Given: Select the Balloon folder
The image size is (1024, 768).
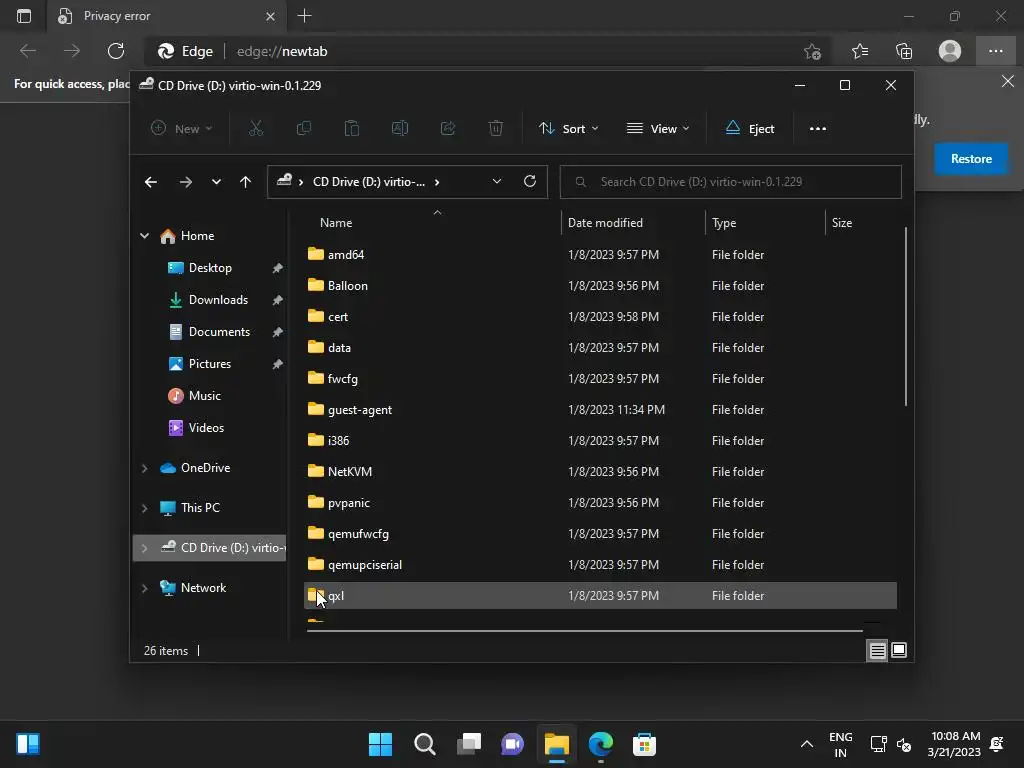Looking at the screenshot, I should point(600,285).
